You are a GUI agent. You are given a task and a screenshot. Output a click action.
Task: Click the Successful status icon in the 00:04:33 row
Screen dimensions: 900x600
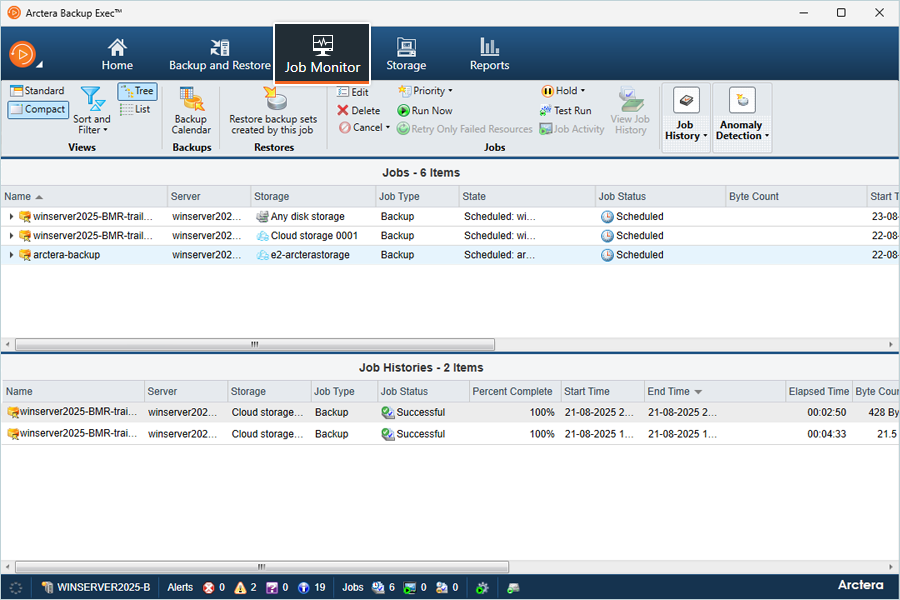pyautogui.click(x=387, y=434)
